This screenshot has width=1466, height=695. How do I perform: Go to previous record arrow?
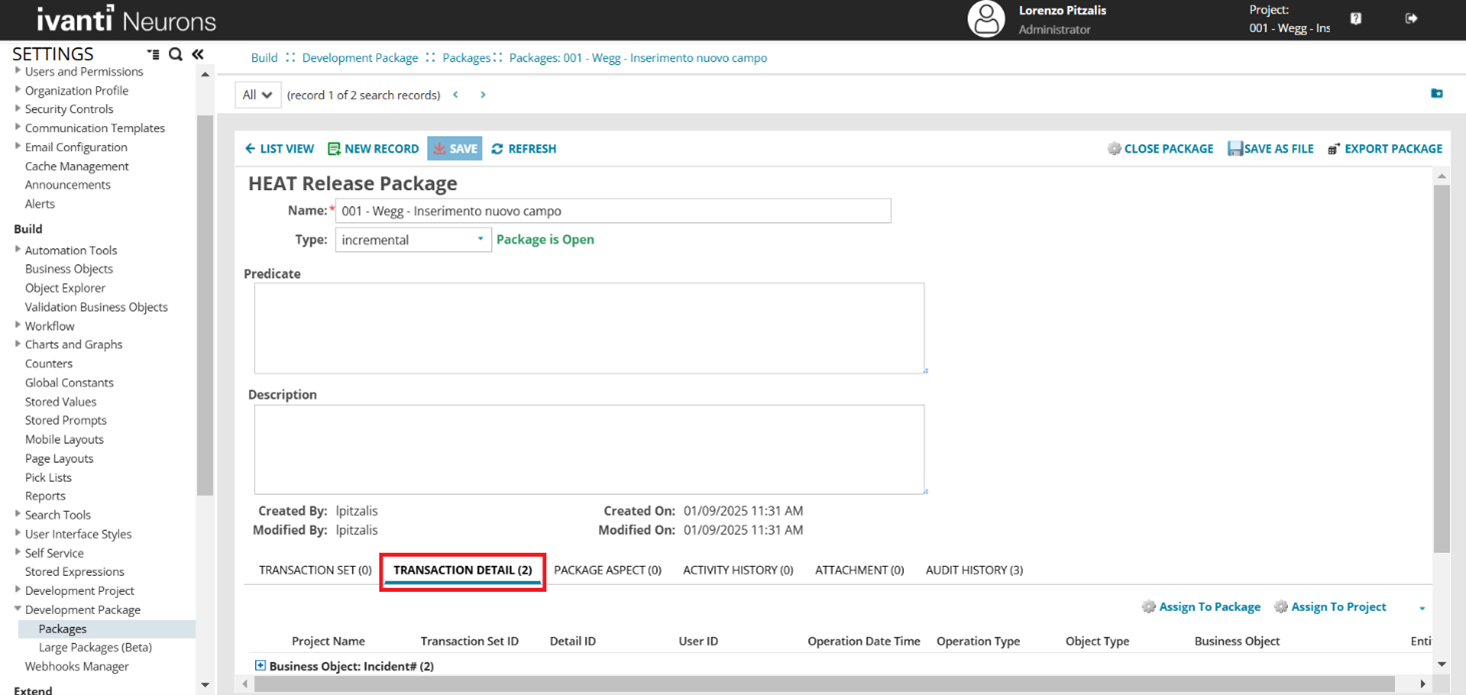[456, 95]
